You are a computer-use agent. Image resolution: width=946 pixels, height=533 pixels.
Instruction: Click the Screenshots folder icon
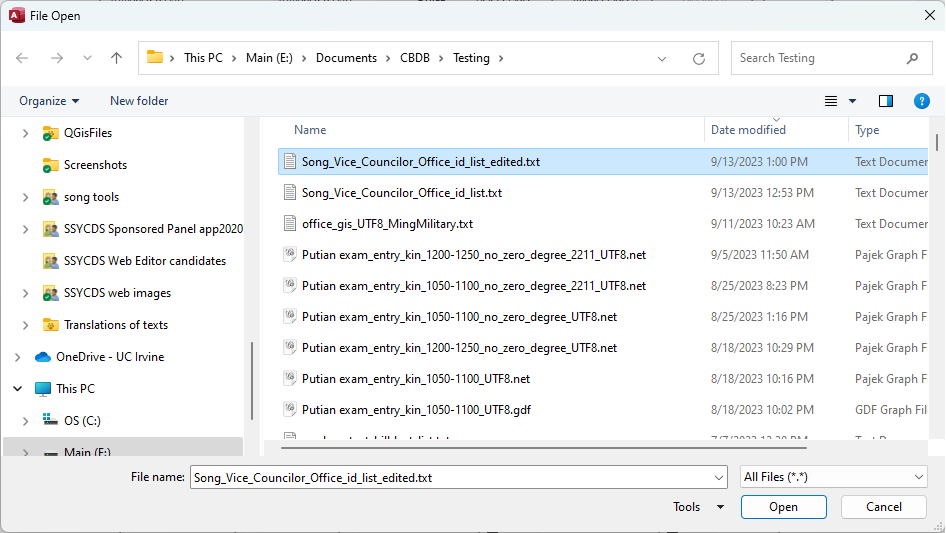51,165
